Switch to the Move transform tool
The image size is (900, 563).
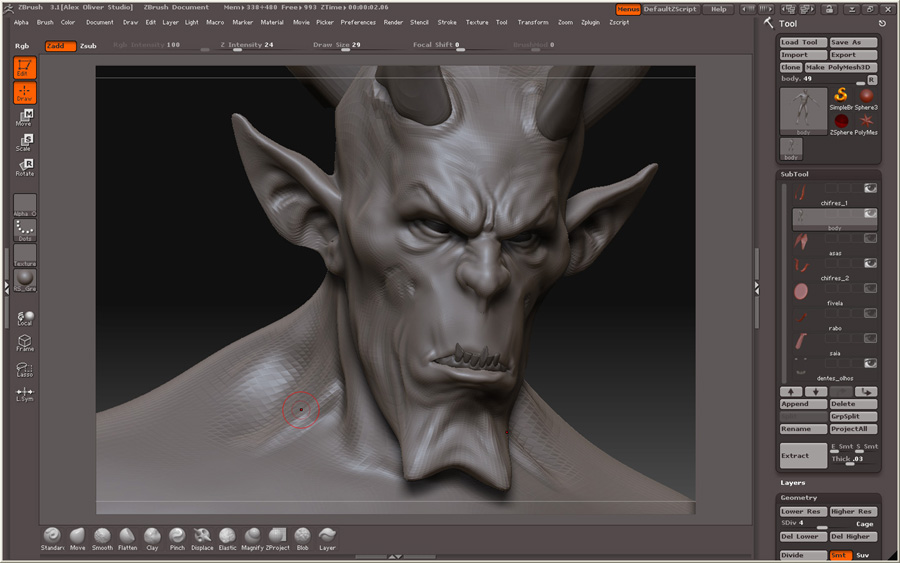tap(25, 118)
